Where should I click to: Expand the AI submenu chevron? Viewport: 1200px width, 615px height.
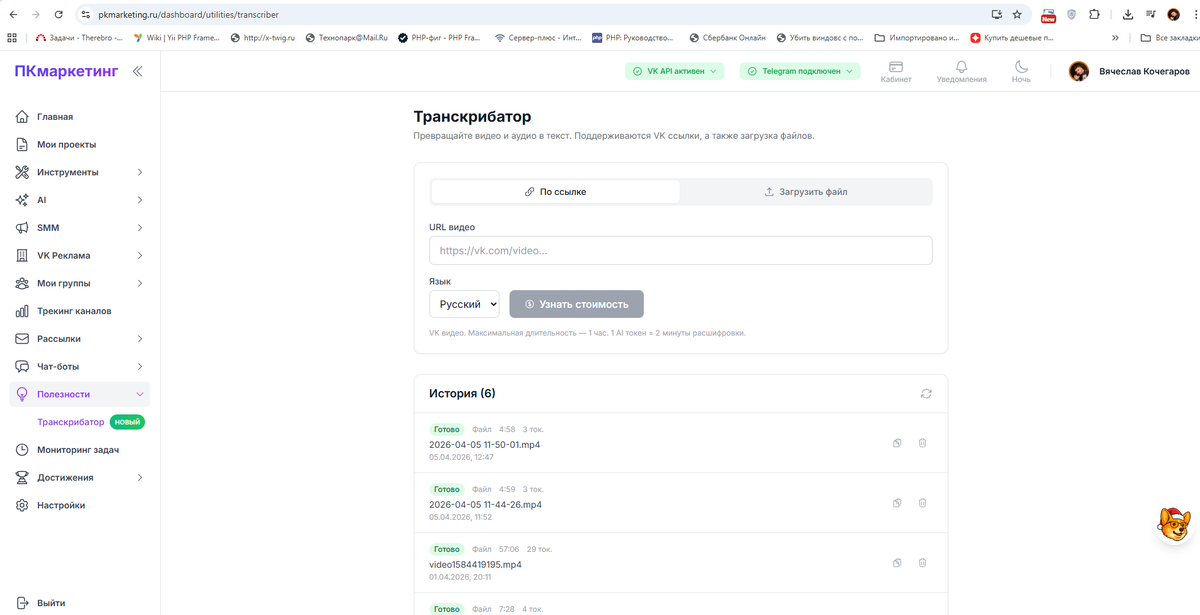coord(140,200)
